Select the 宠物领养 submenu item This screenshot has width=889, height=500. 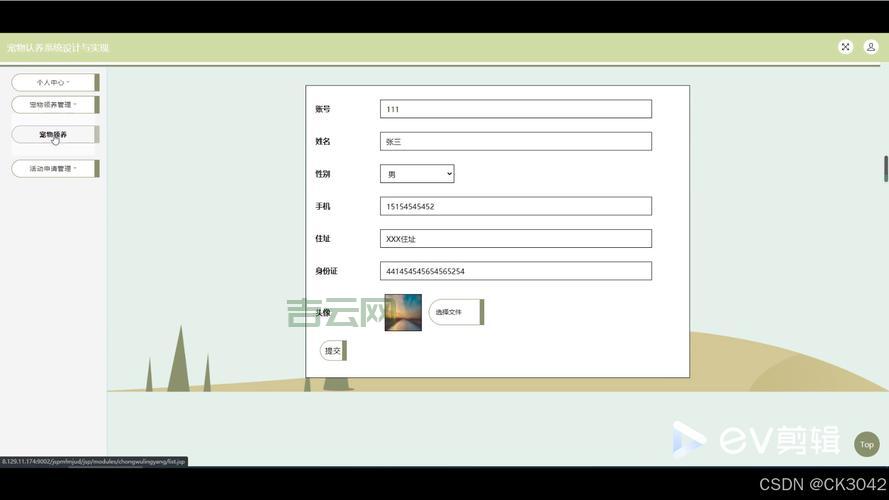(x=54, y=134)
